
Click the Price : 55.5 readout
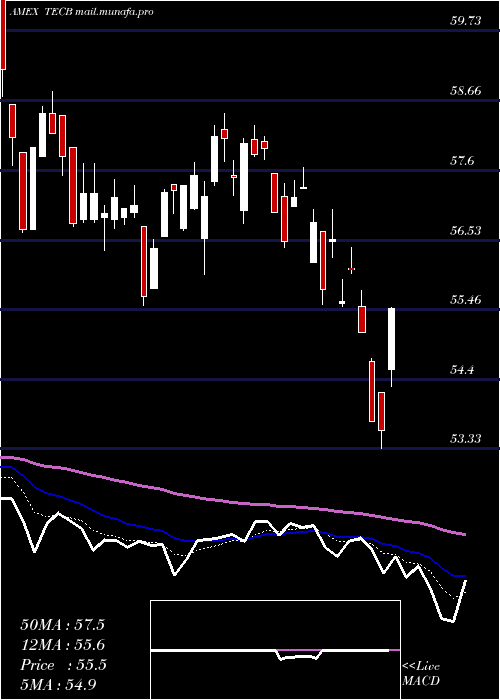(63, 665)
